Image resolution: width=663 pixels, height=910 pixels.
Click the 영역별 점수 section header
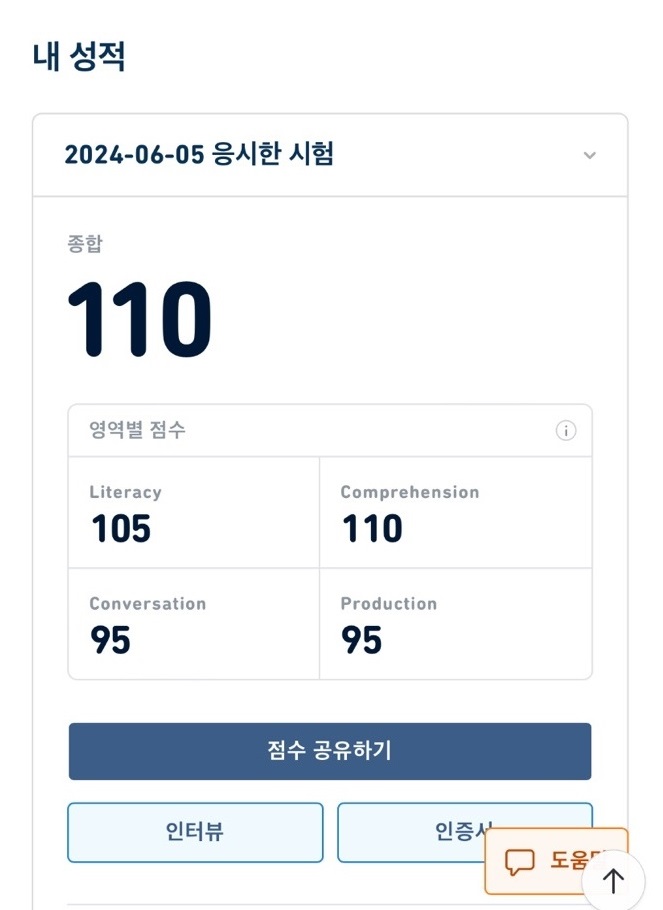tap(139, 431)
